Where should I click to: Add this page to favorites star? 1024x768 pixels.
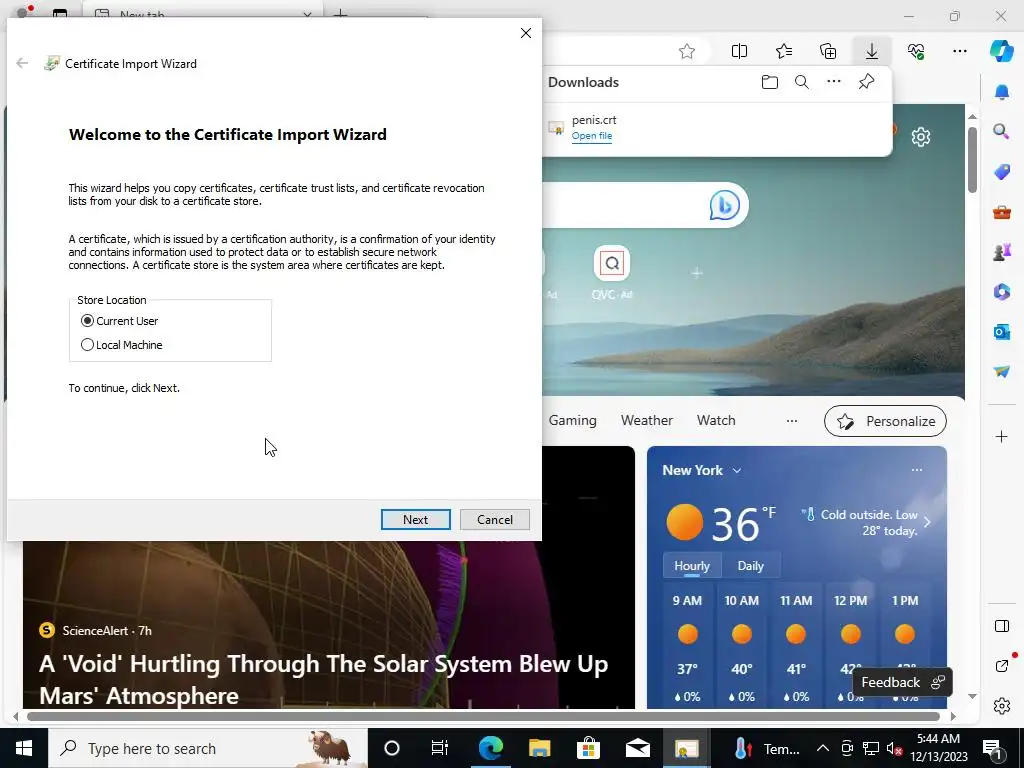click(x=686, y=51)
